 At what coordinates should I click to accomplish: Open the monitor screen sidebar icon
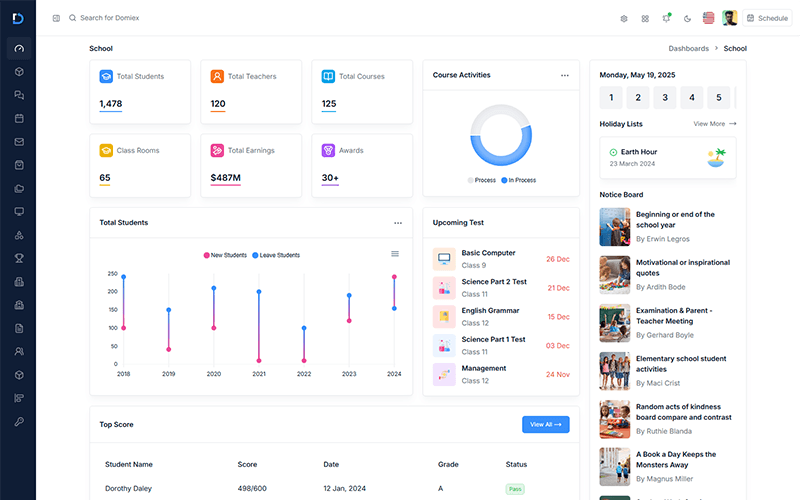point(19,212)
